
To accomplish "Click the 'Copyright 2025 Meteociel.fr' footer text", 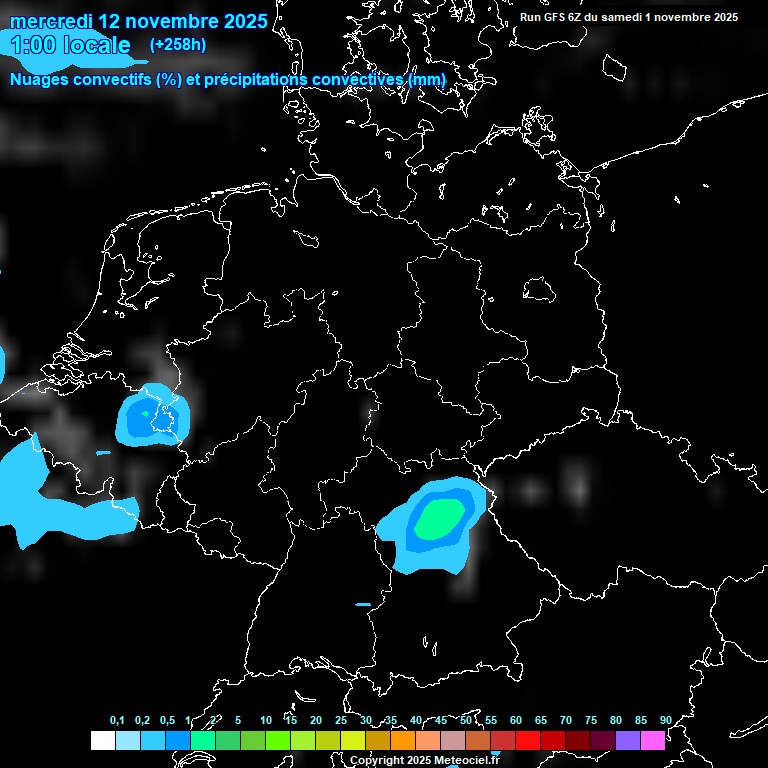I will (425, 760).
